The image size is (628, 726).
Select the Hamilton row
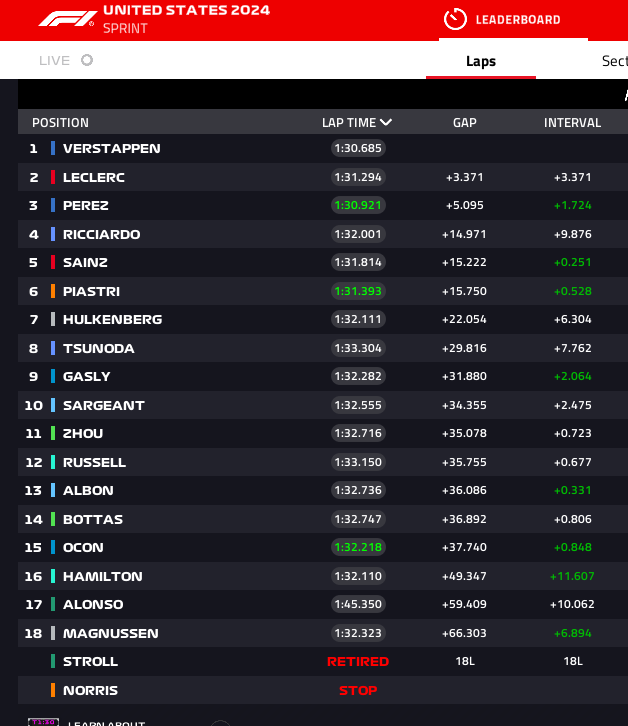[102, 576]
